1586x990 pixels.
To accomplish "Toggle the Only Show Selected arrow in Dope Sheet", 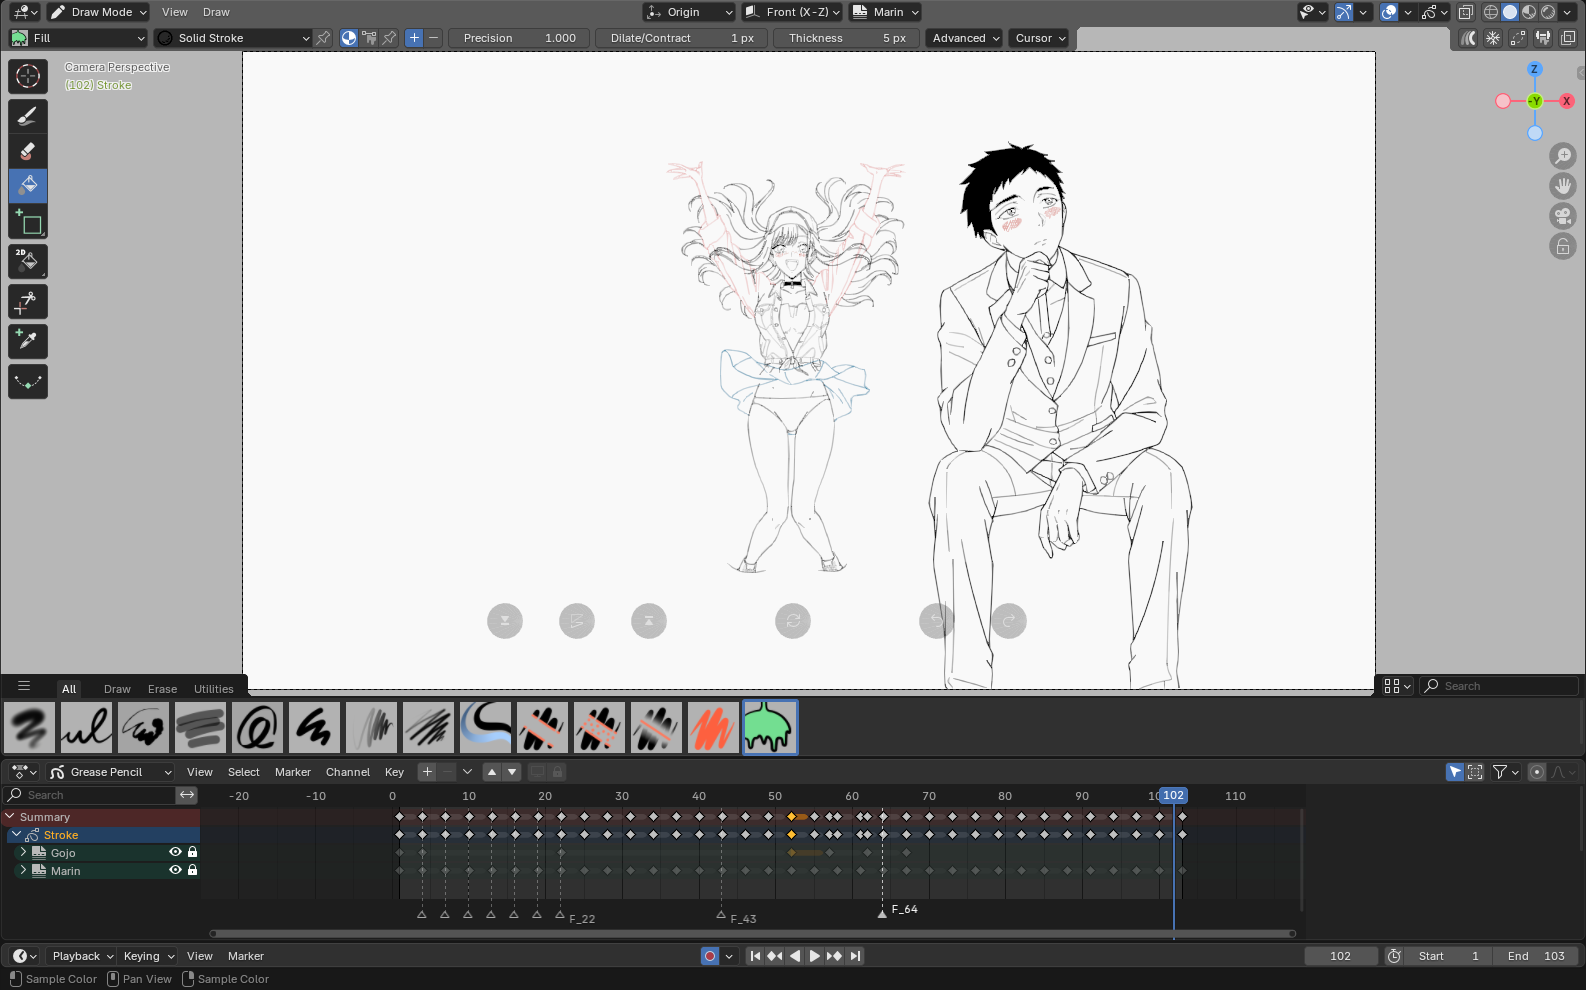I will 1455,772.
